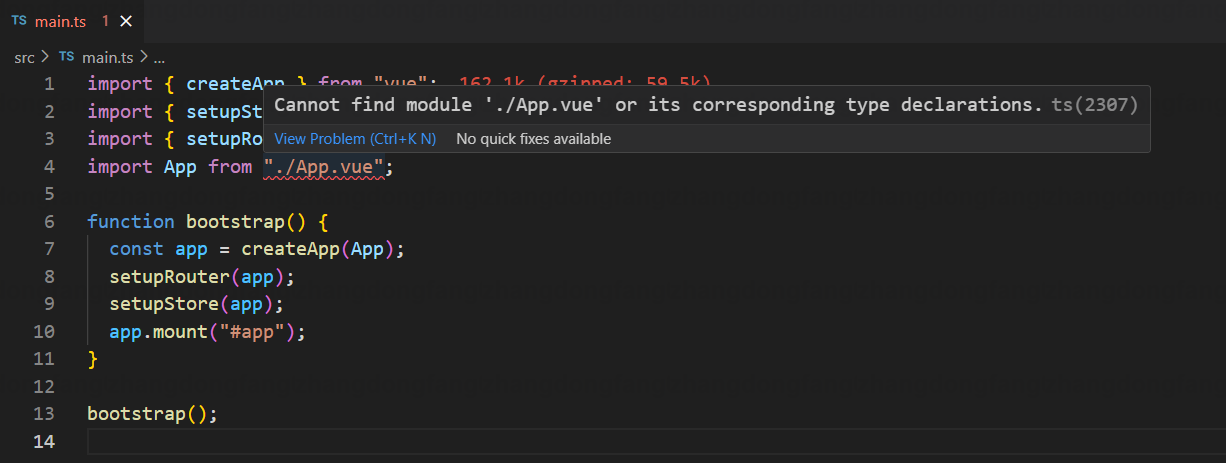The width and height of the screenshot is (1226, 463).
Task: Click the error message text in hover
Action: click(x=659, y=104)
